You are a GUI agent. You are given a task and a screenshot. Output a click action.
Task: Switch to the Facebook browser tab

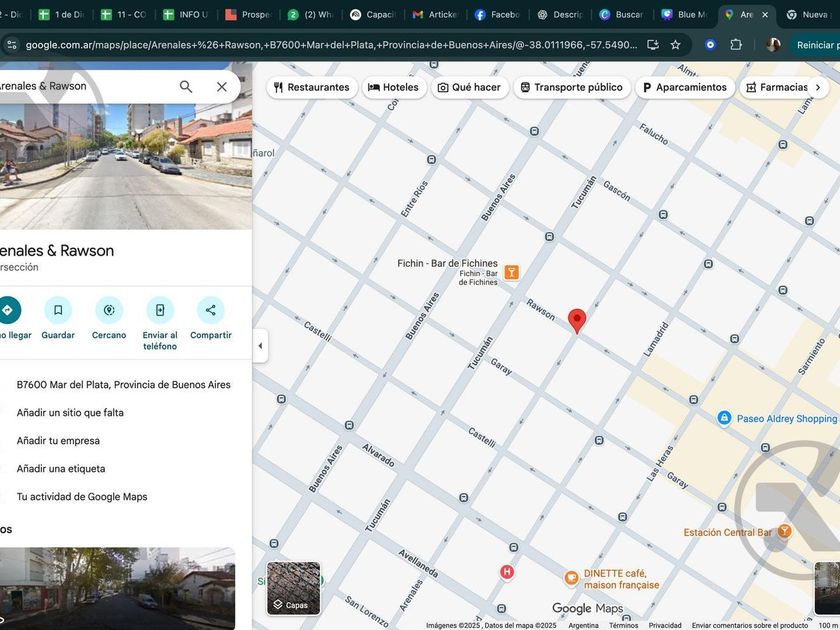point(498,14)
